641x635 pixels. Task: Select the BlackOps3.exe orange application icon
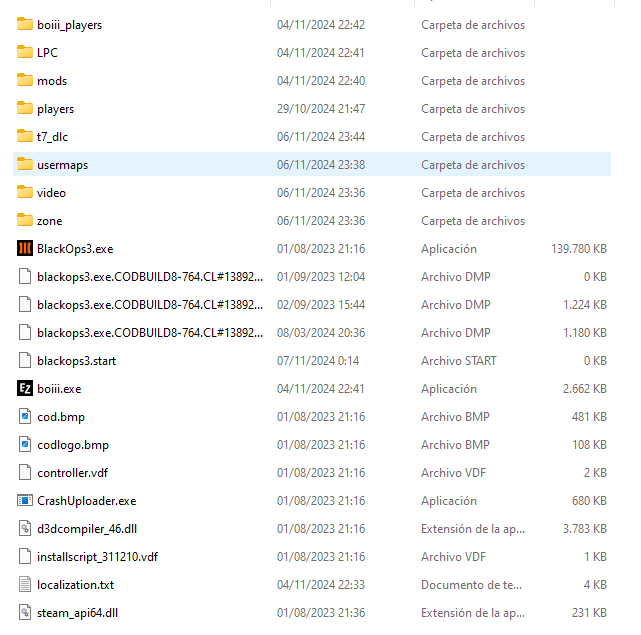coord(25,249)
